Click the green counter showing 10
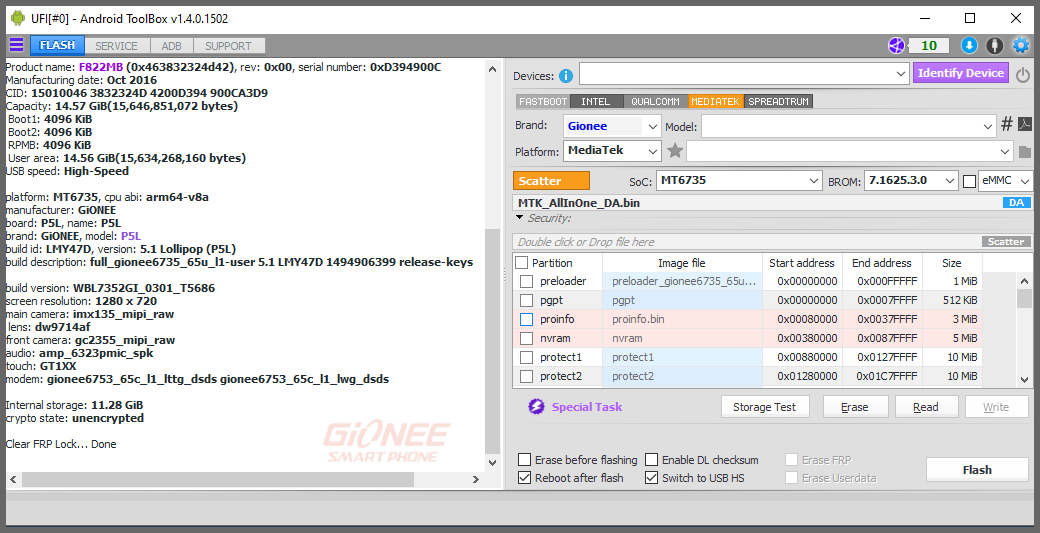Viewport: 1040px width, 533px height. [929, 45]
